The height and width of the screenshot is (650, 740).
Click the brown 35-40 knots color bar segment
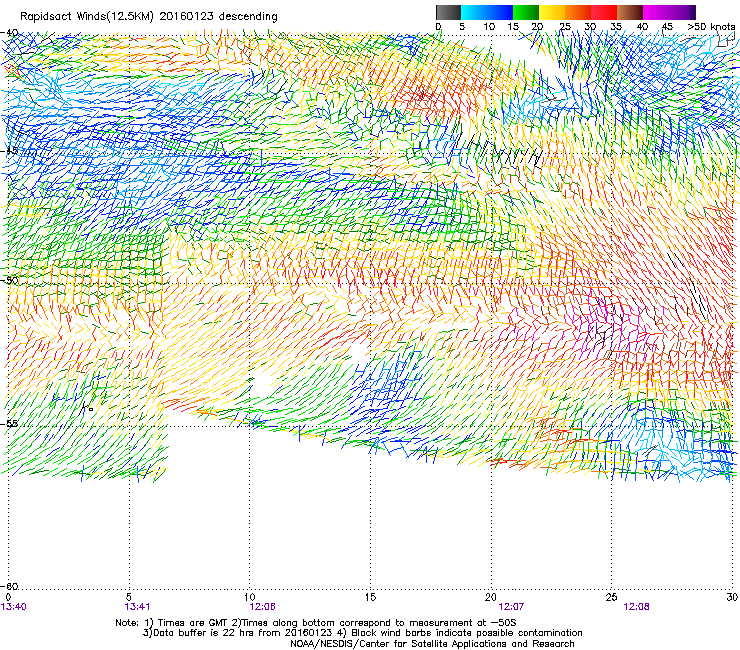[x=630, y=12]
